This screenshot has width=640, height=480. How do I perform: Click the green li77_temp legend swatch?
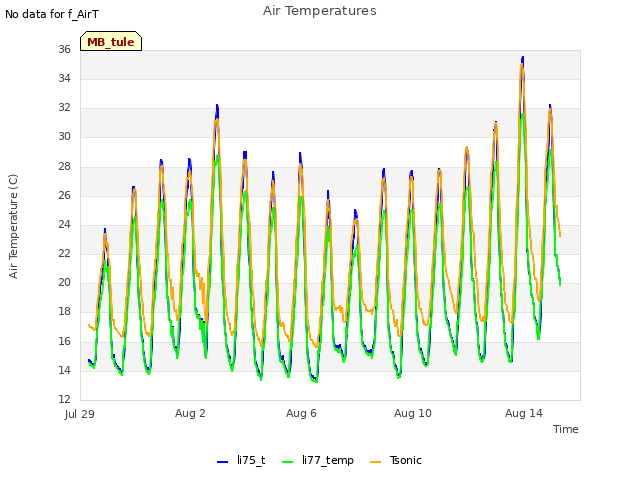click(288, 462)
